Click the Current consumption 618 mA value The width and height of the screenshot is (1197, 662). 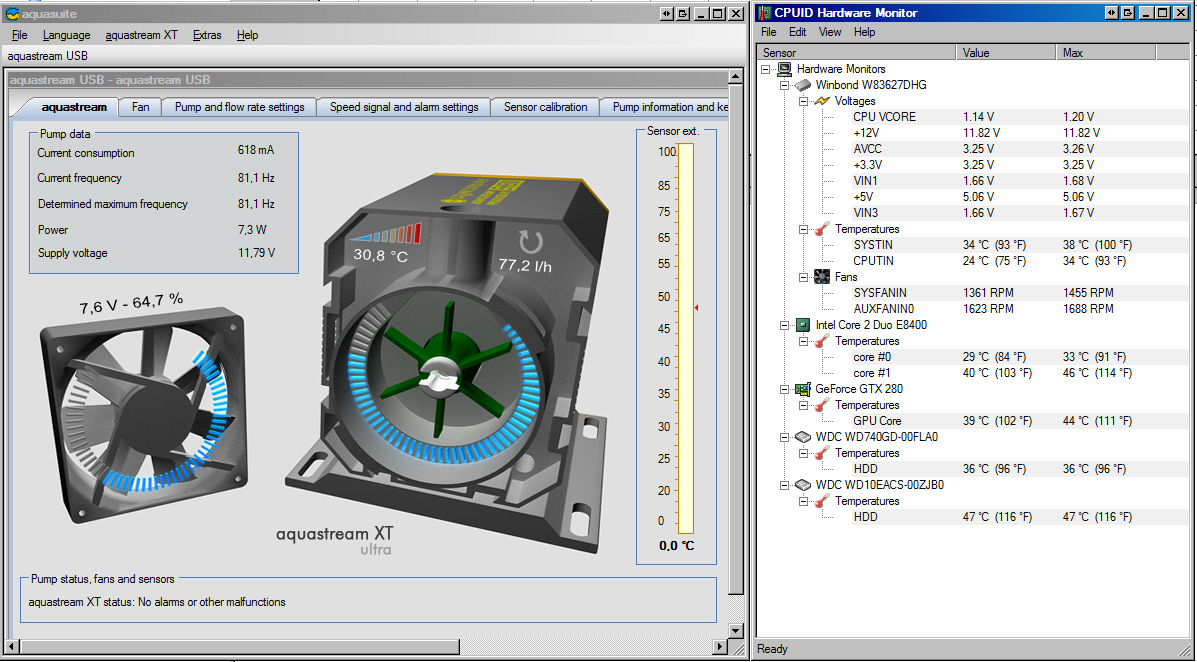[256, 150]
